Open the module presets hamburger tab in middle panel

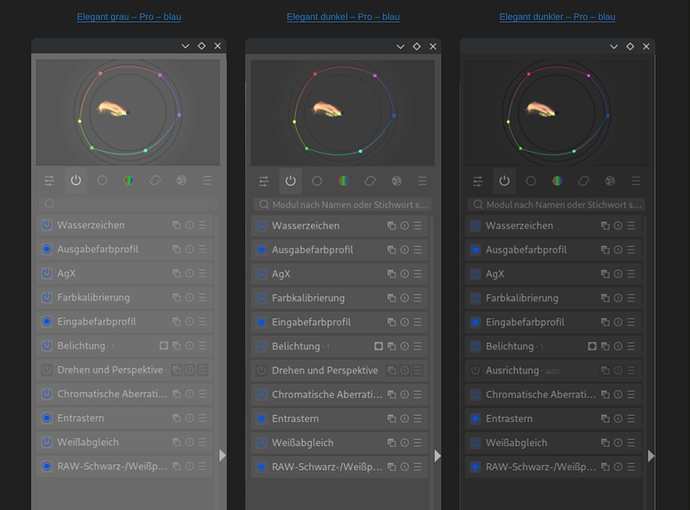[421, 181]
